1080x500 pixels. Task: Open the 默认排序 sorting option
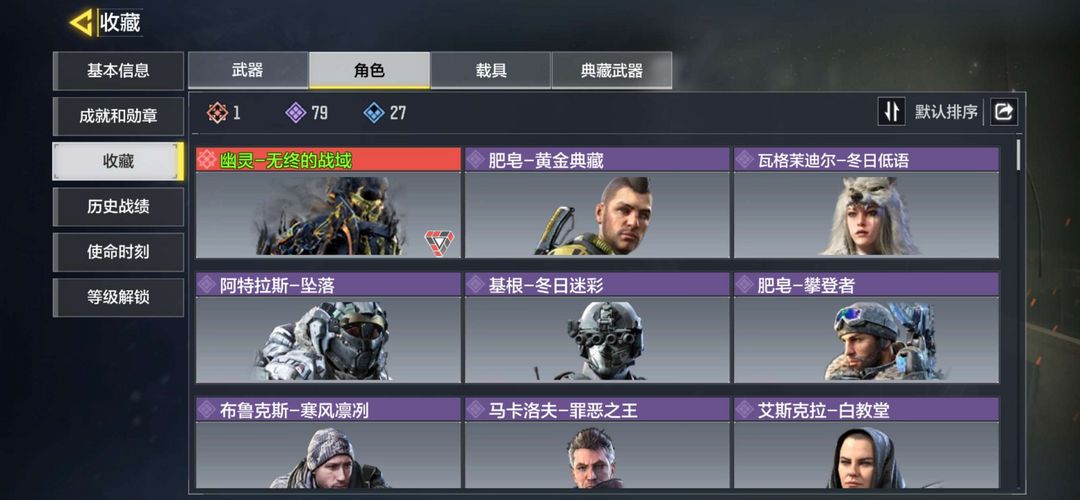point(946,112)
